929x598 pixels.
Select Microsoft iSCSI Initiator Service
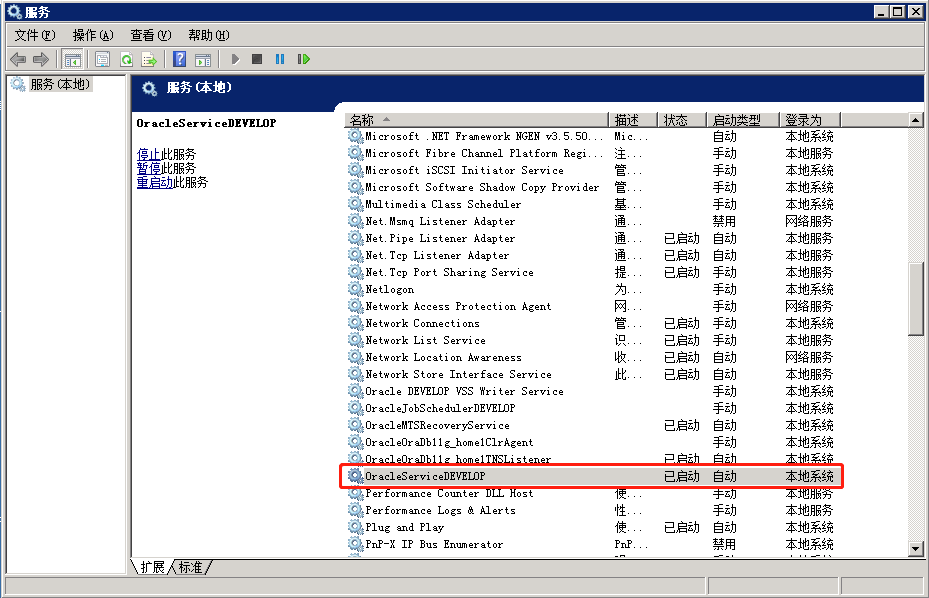pyautogui.click(x=464, y=170)
